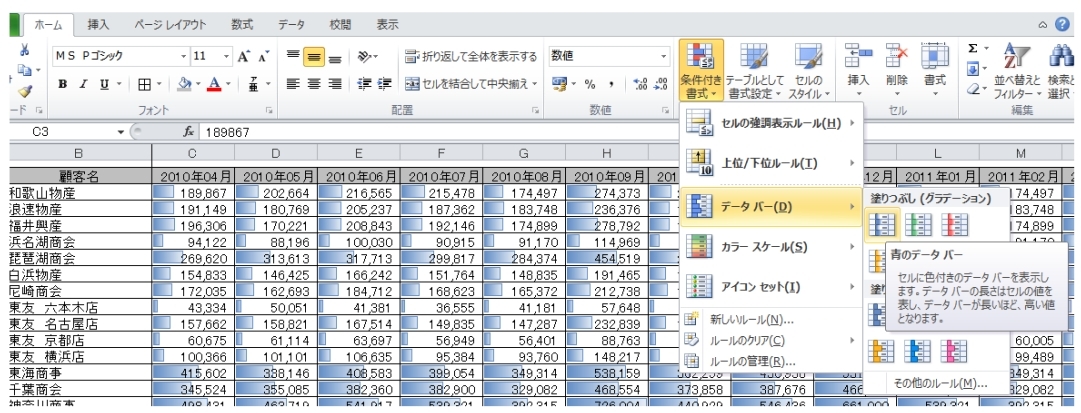Click the Fill down arrow icon in 編集 group

coord(973,69)
